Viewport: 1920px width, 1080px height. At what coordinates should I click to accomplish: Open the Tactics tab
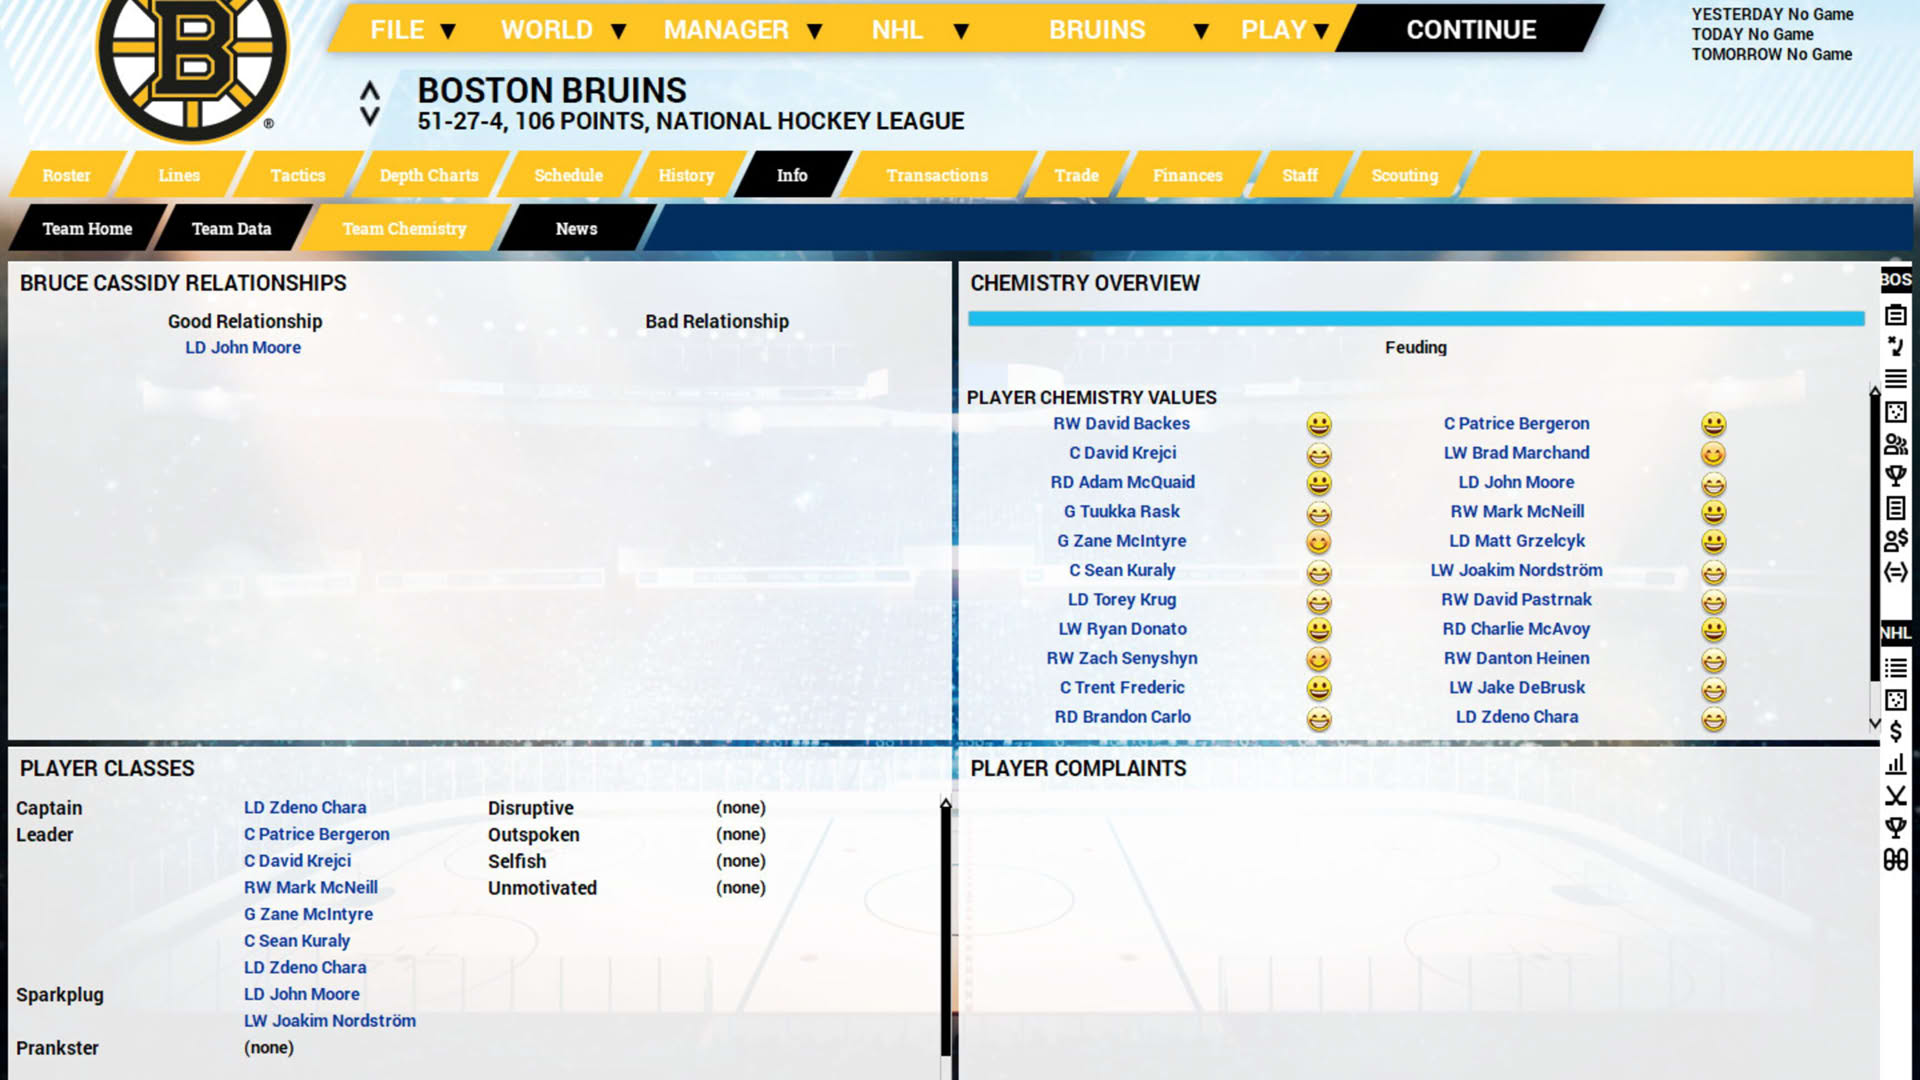[298, 175]
